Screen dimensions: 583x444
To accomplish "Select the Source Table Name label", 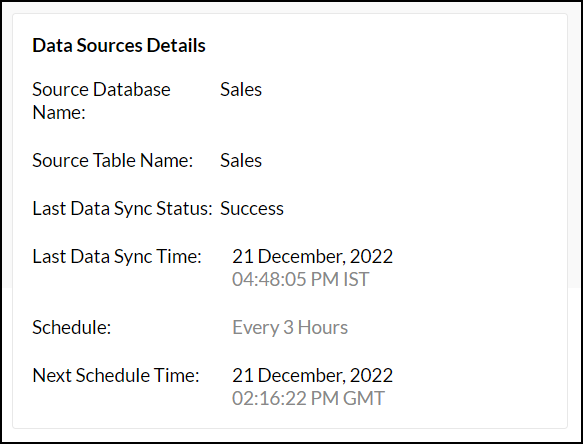I will (x=112, y=161).
